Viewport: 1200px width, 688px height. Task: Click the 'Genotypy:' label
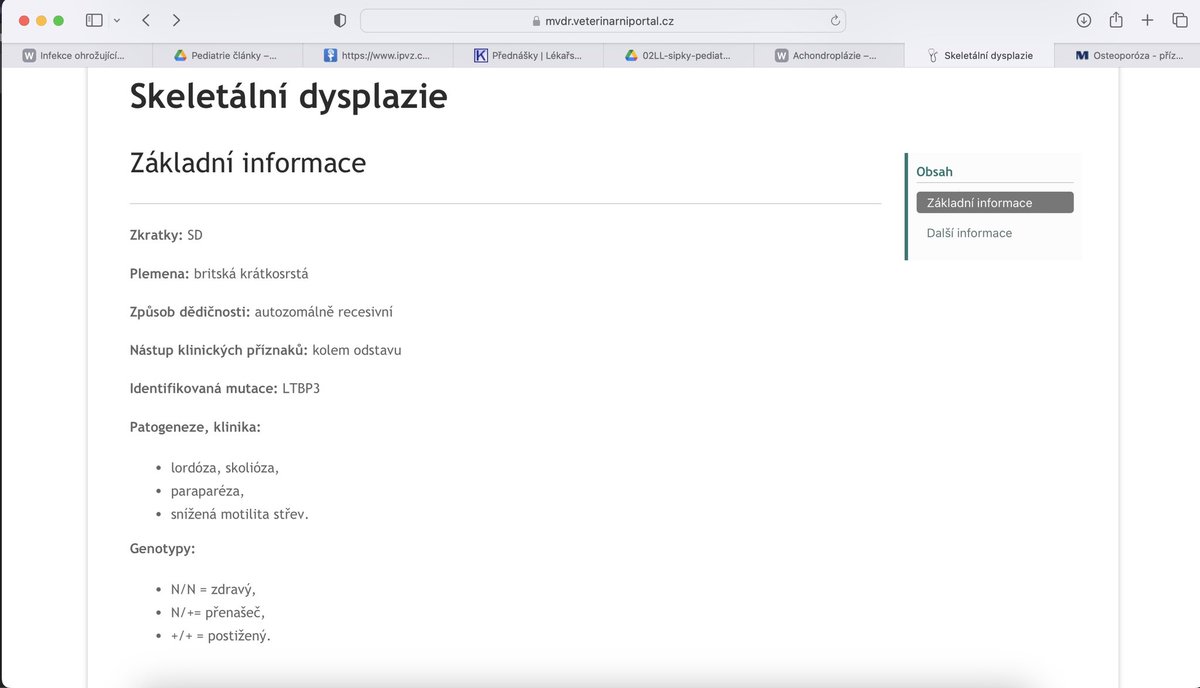pyautogui.click(x=163, y=549)
